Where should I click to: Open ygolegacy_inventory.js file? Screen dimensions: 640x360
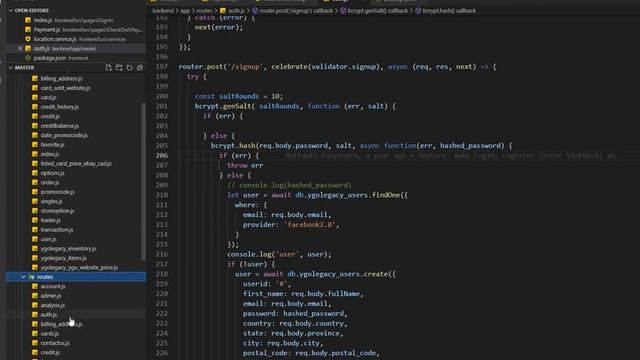(x=68, y=248)
